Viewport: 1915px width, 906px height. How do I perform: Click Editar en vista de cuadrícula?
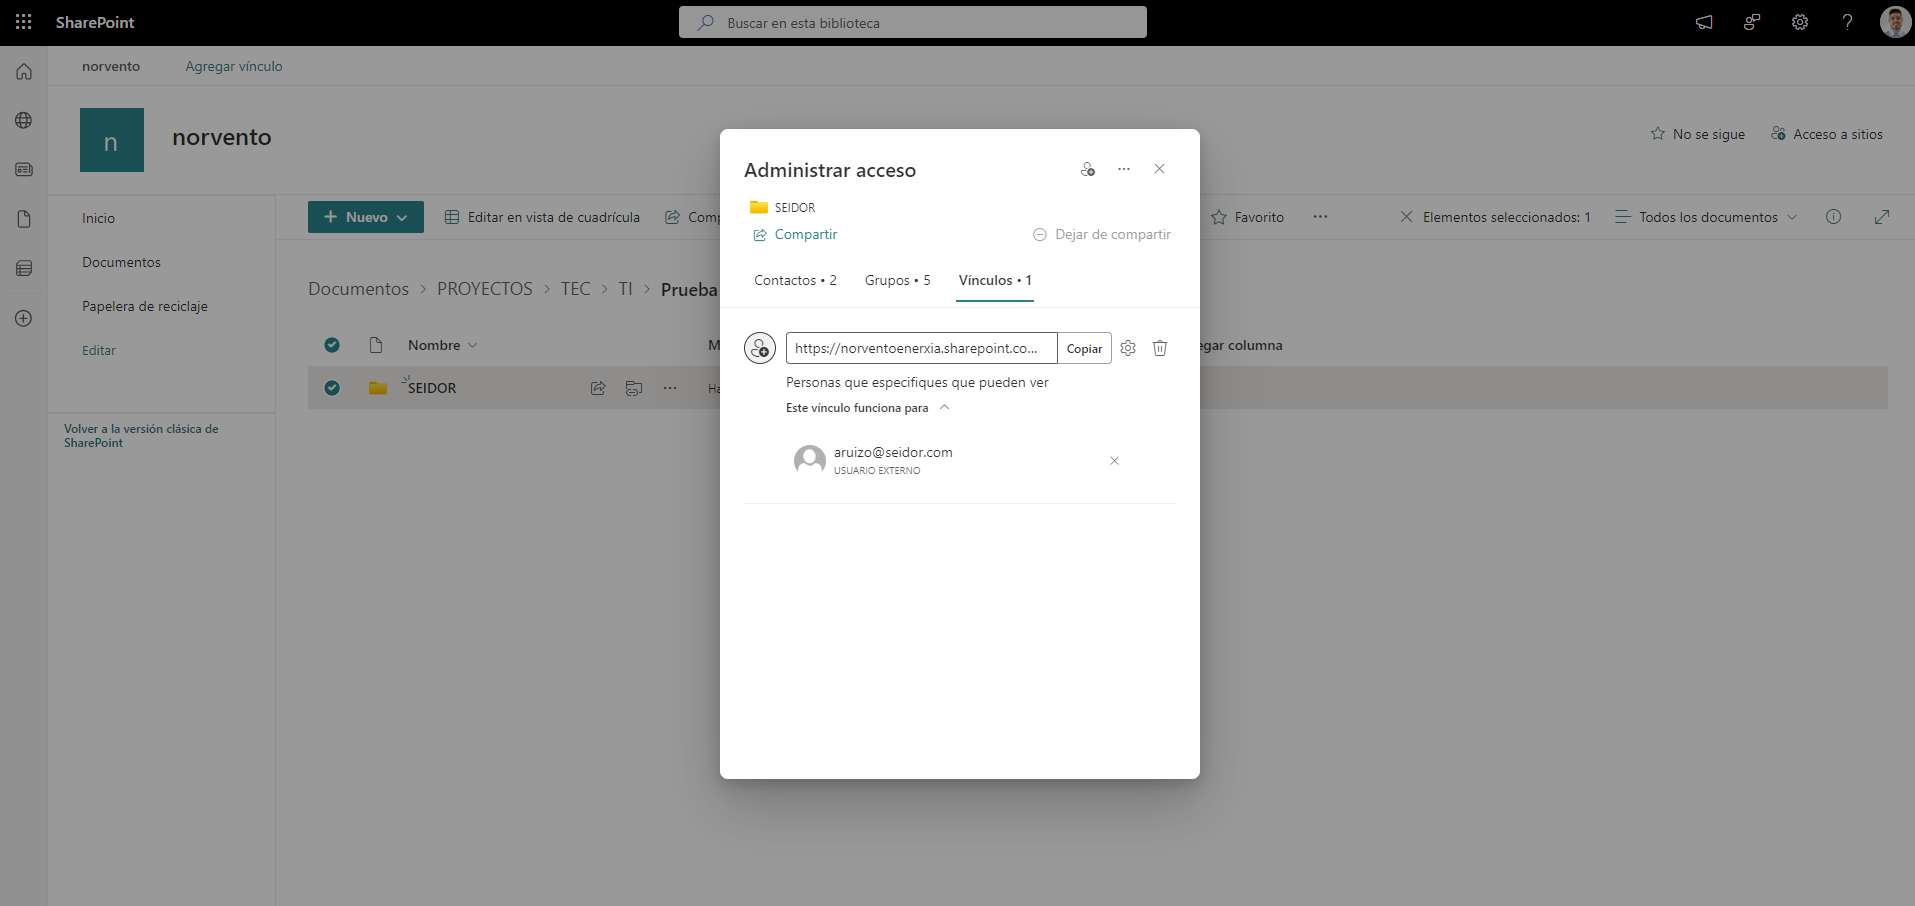coord(542,217)
